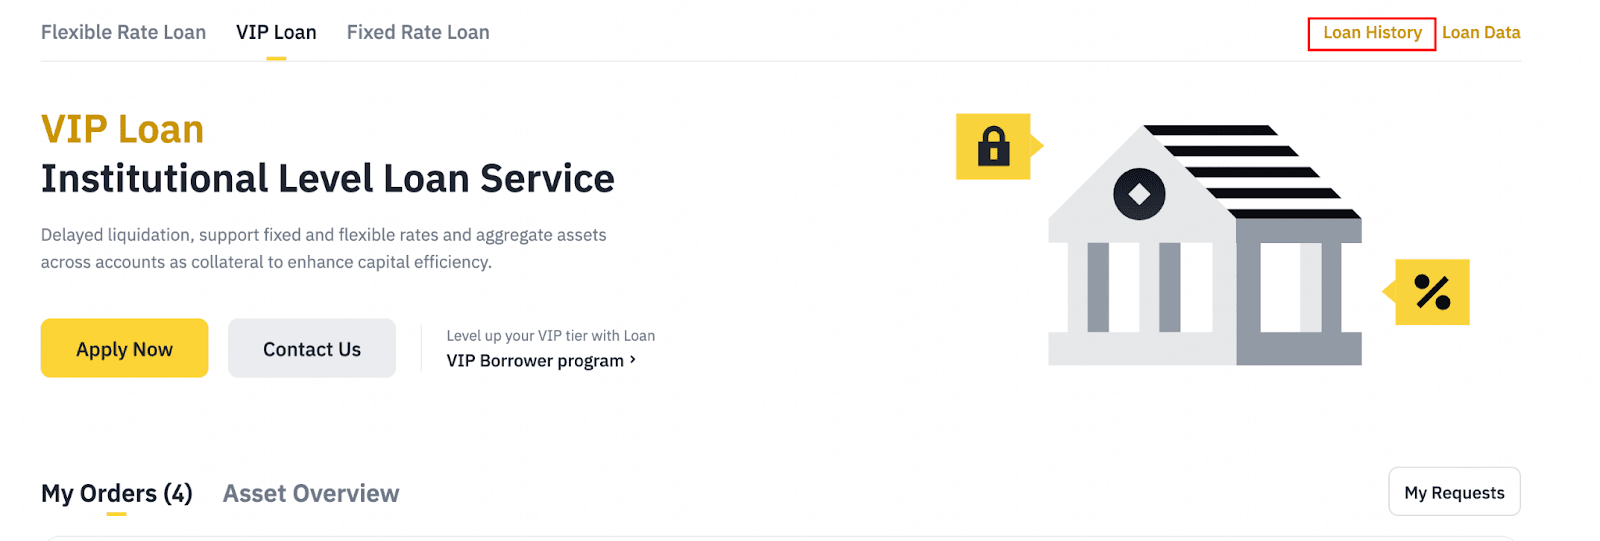Viewport: 1600px width, 541px height.
Task: Click the striped roof of the bank illustration
Action: (1250, 170)
